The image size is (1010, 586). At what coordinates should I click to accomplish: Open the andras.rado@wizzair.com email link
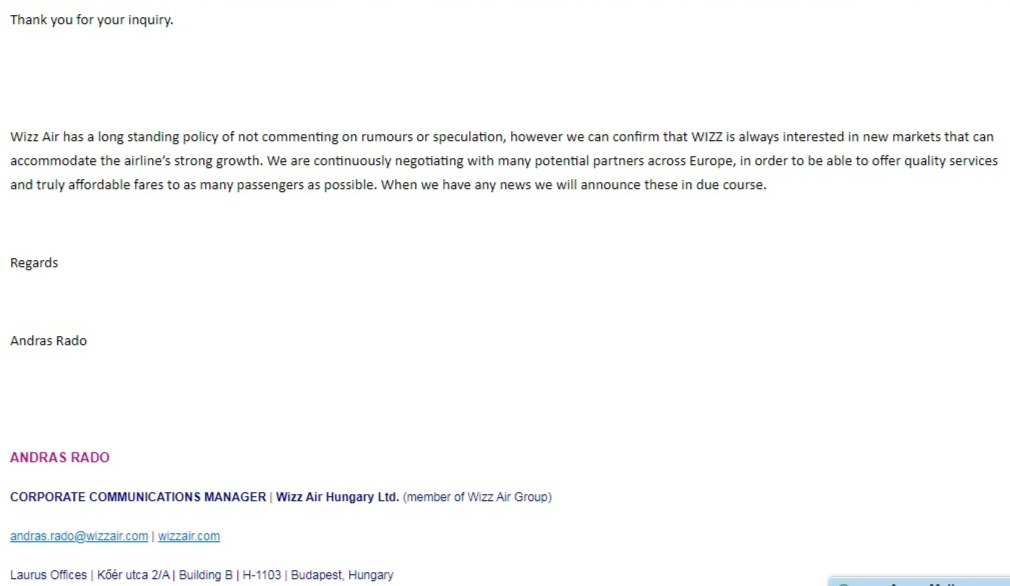(79, 536)
